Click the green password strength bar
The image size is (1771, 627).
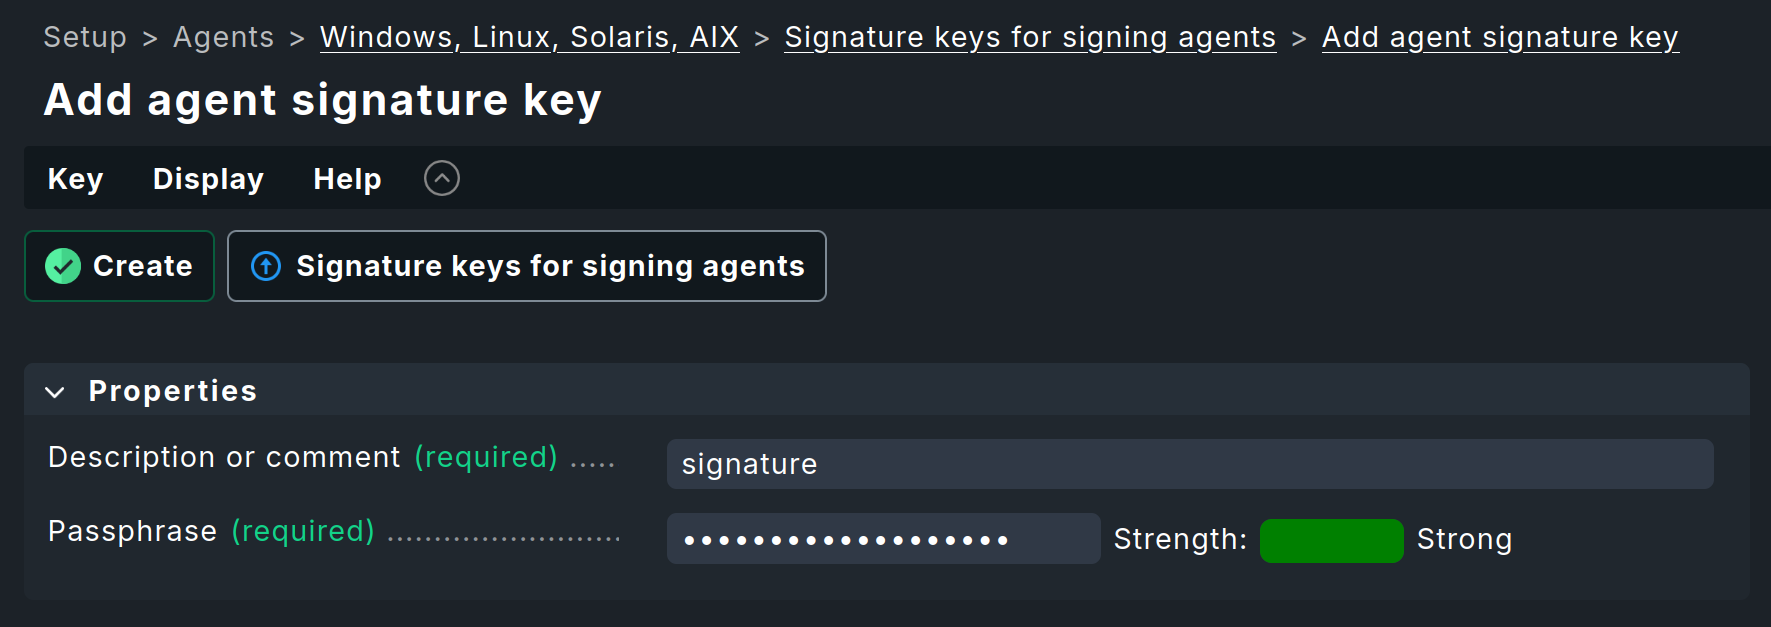click(x=1331, y=540)
